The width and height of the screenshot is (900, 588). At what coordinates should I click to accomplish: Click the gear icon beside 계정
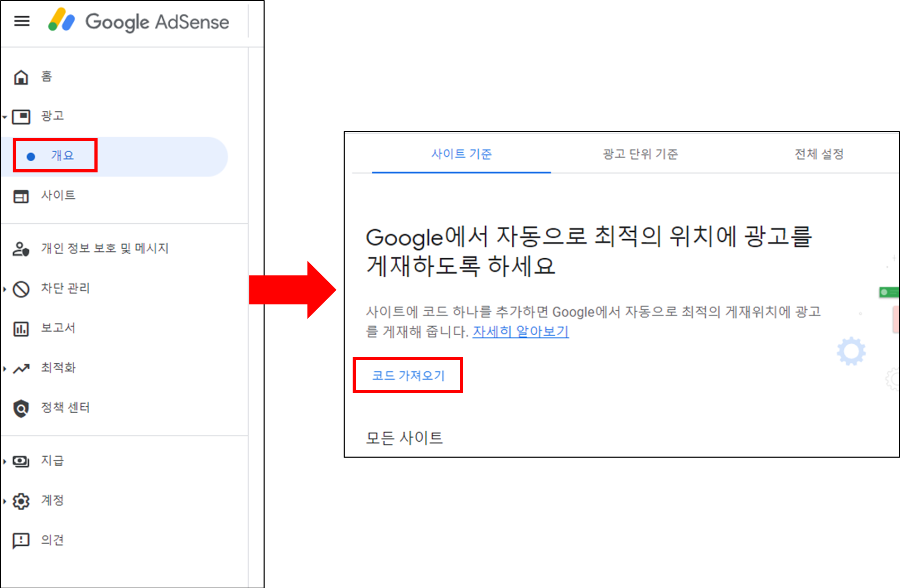tap(21, 501)
